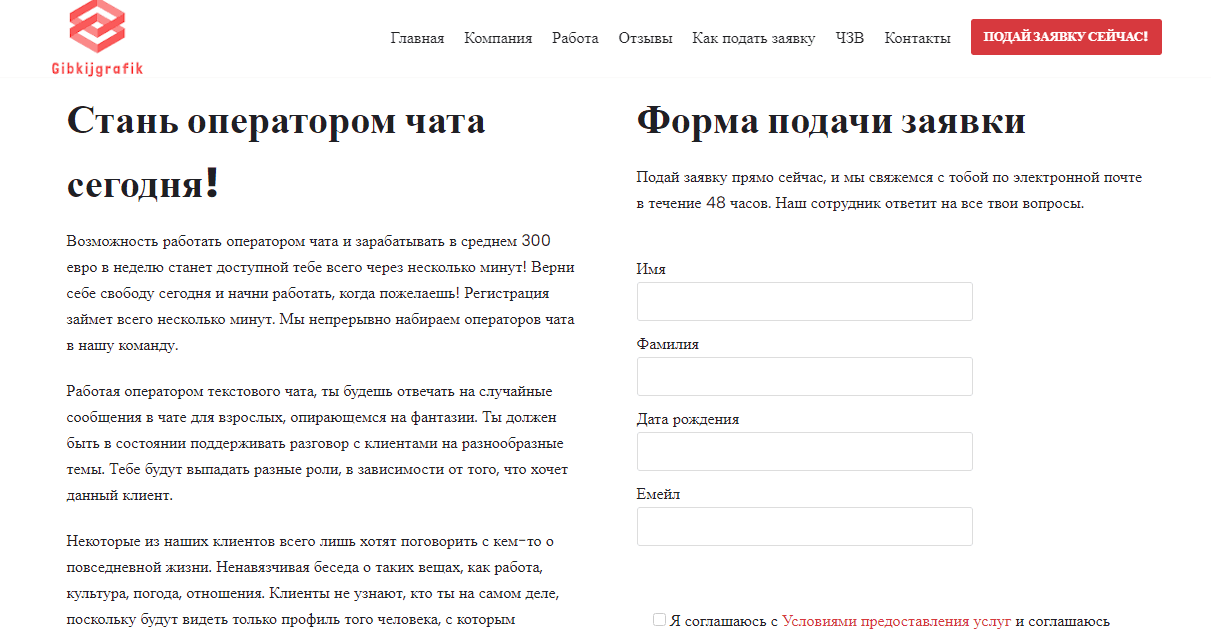
Task: Open the Компания page
Action: (x=497, y=37)
